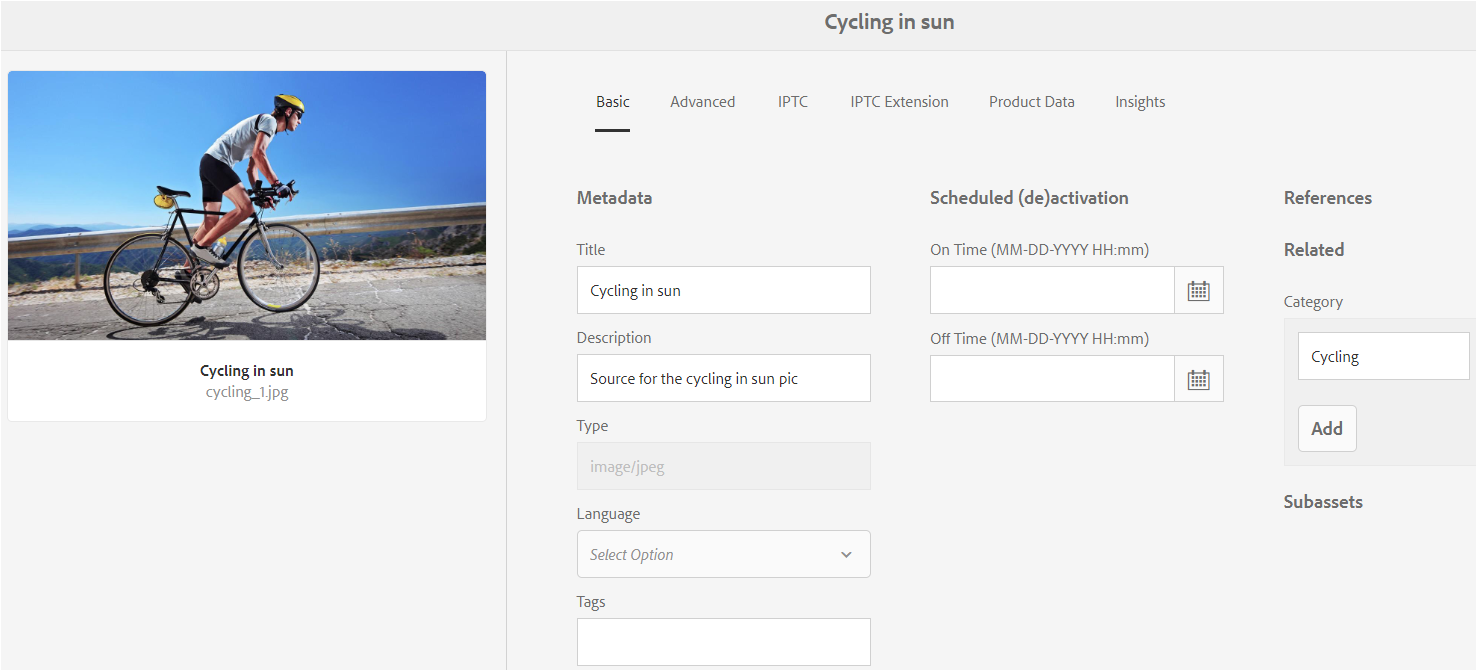Click the disabled Type field image/jpeg
Image resolution: width=1477 pixels, height=671 pixels.
(723, 467)
